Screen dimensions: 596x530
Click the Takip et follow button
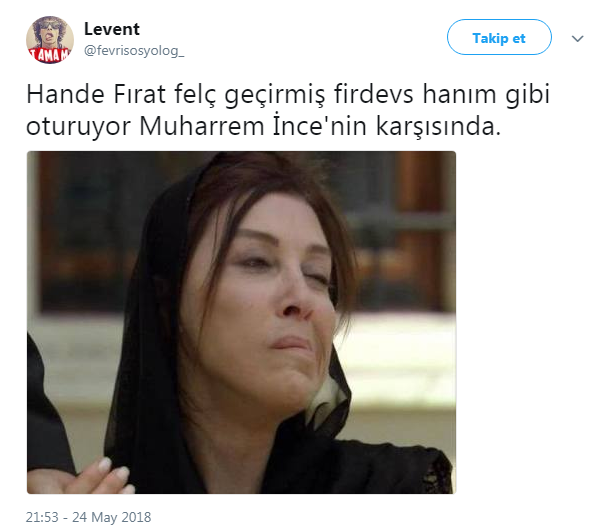click(499, 37)
